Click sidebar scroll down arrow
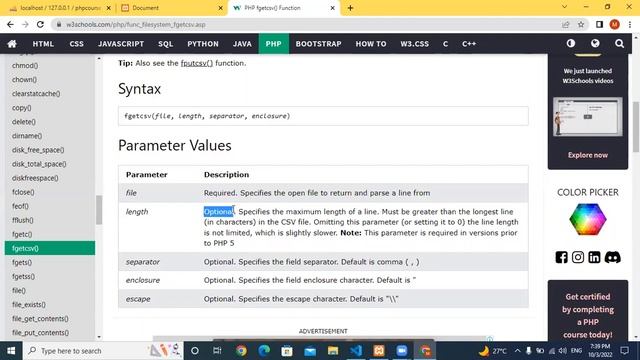The width and height of the screenshot is (640, 360). 99,337
